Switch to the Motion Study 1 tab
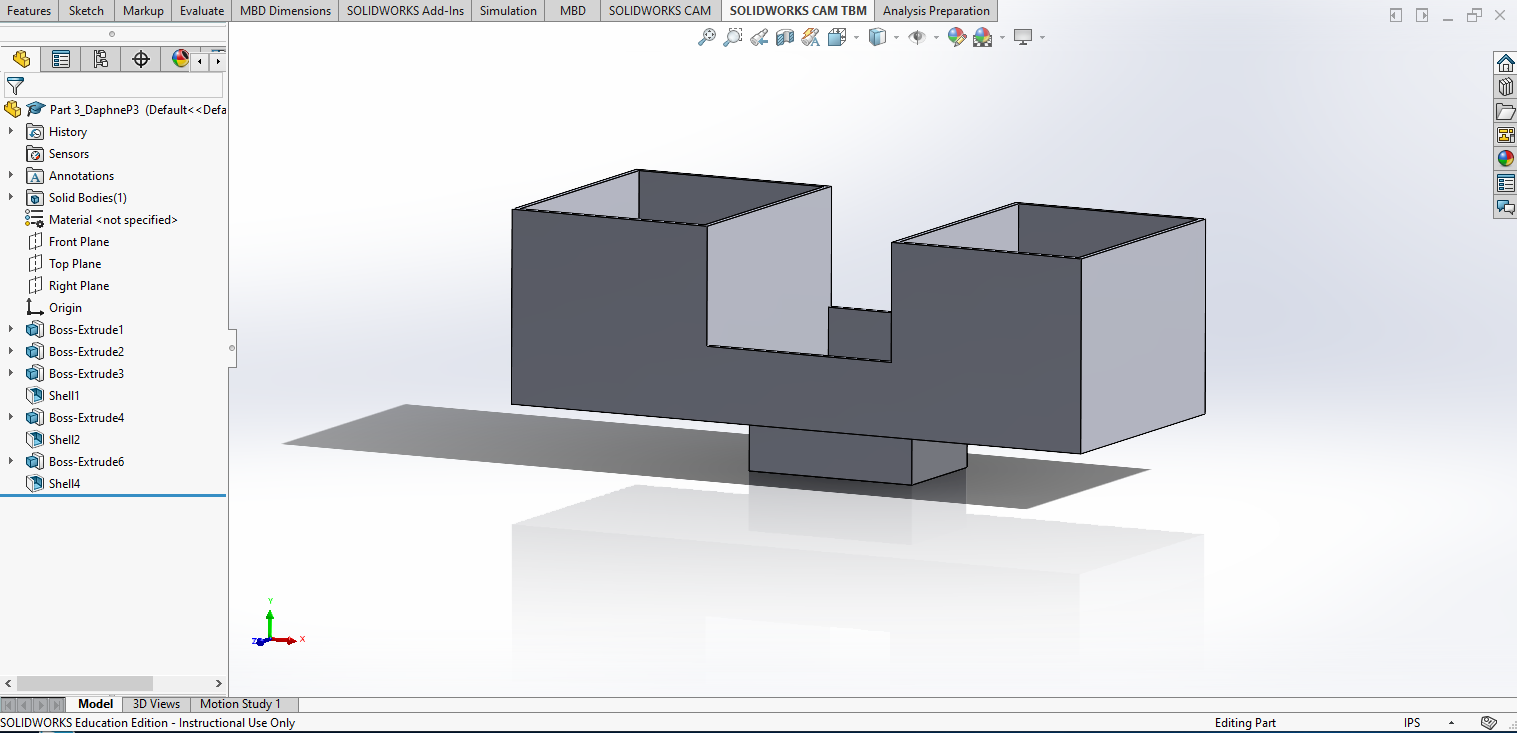Viewport: 1517px width, 733px height. (240, 704)
